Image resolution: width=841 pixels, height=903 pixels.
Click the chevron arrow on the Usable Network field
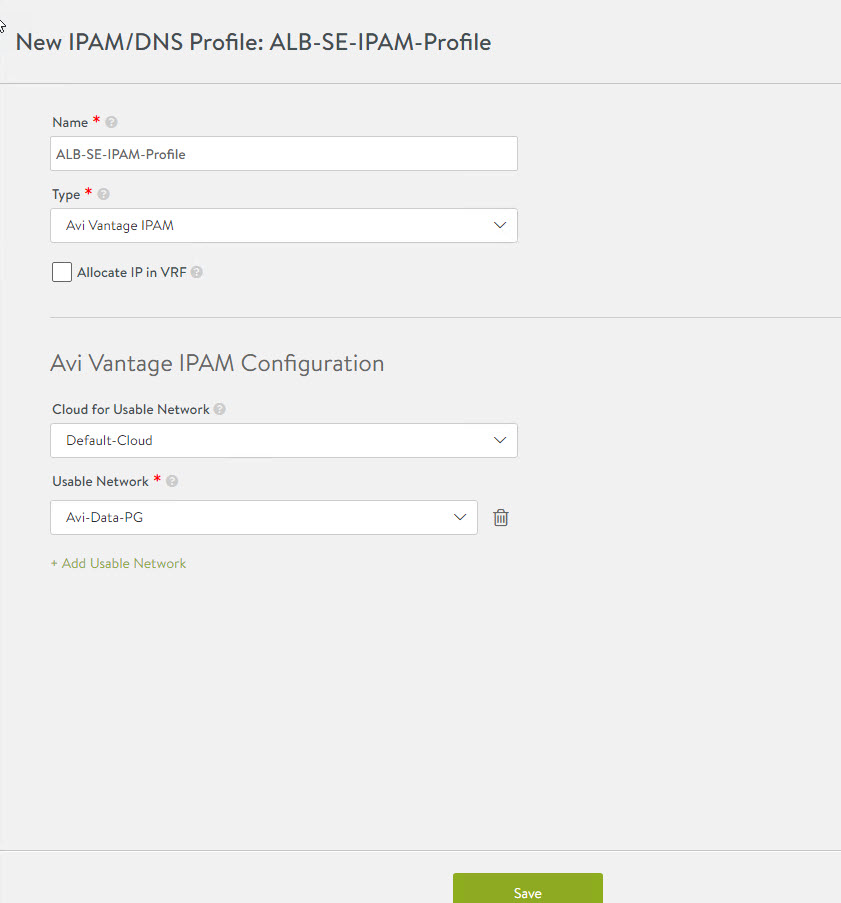pyautogui.click(x=460, y=517)
